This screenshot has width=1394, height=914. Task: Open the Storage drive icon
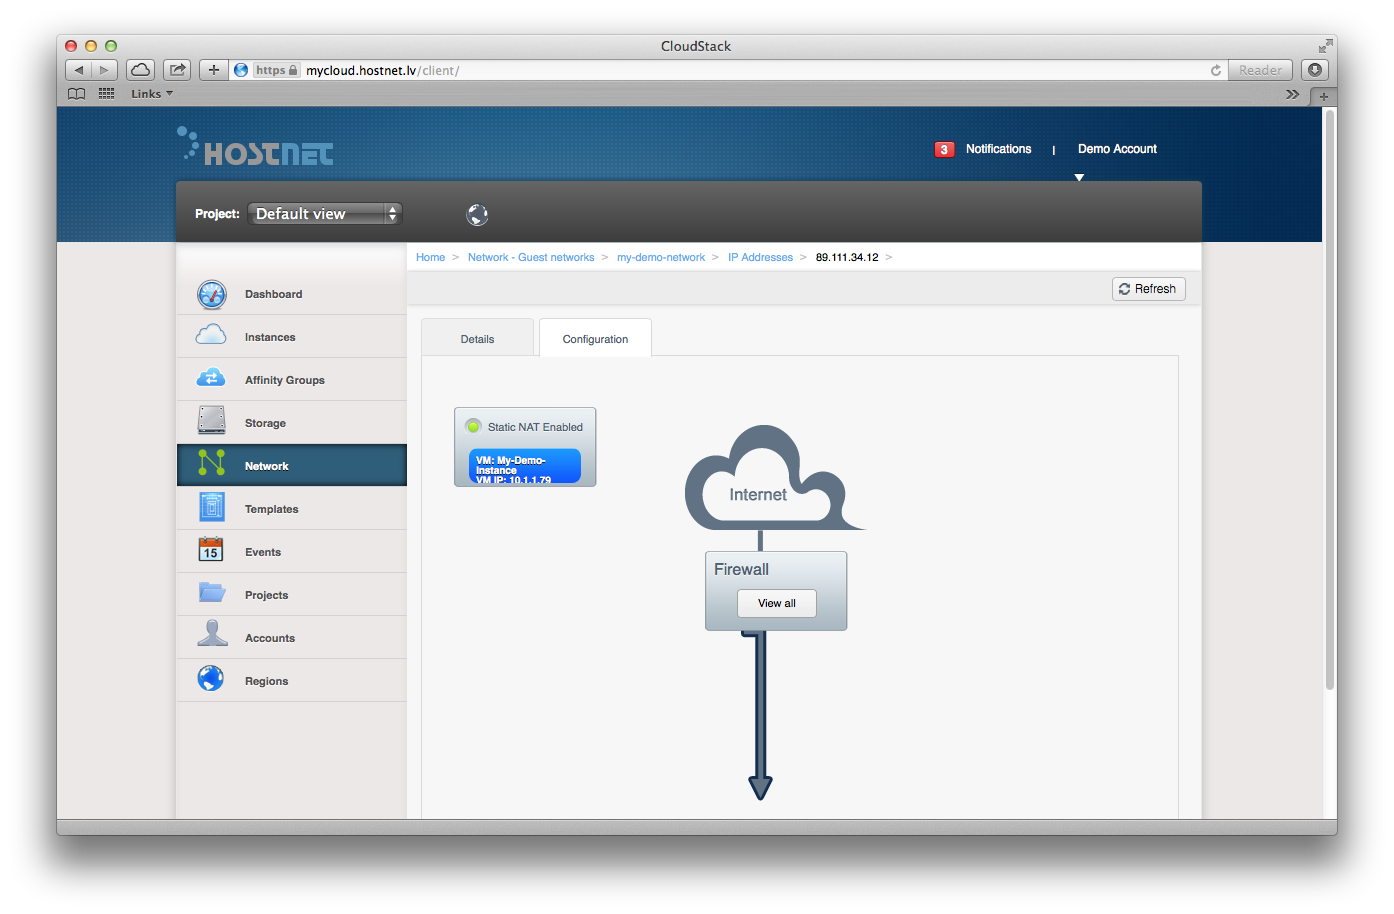[211, 421]
